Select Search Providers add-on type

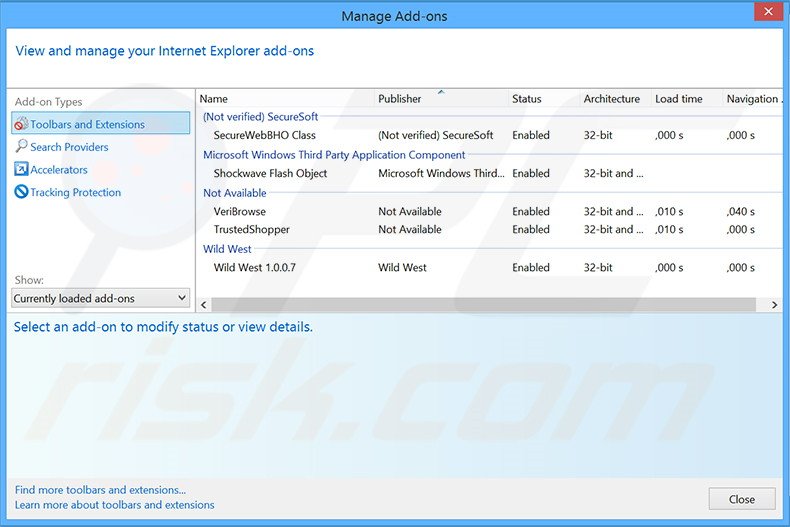(70, 147)
